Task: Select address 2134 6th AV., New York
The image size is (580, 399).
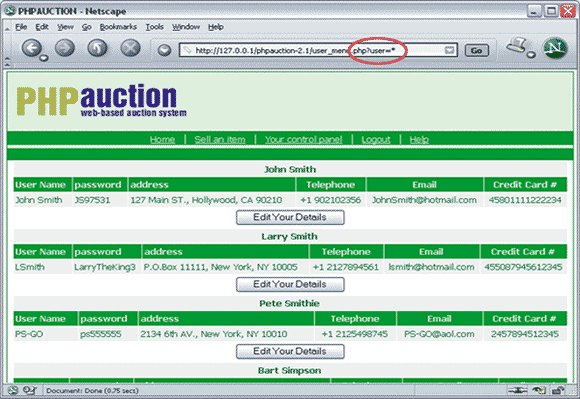Action: pyautogui.click(x=213, y=334)
